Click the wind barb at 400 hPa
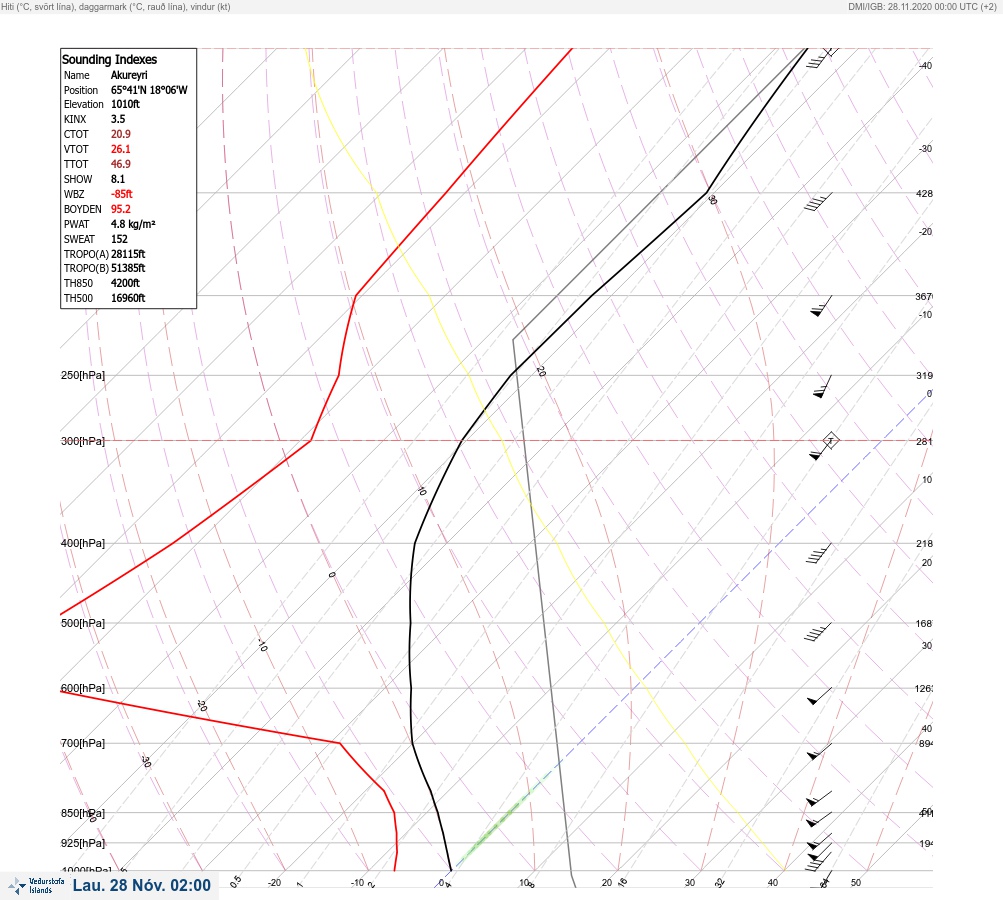 818,553
